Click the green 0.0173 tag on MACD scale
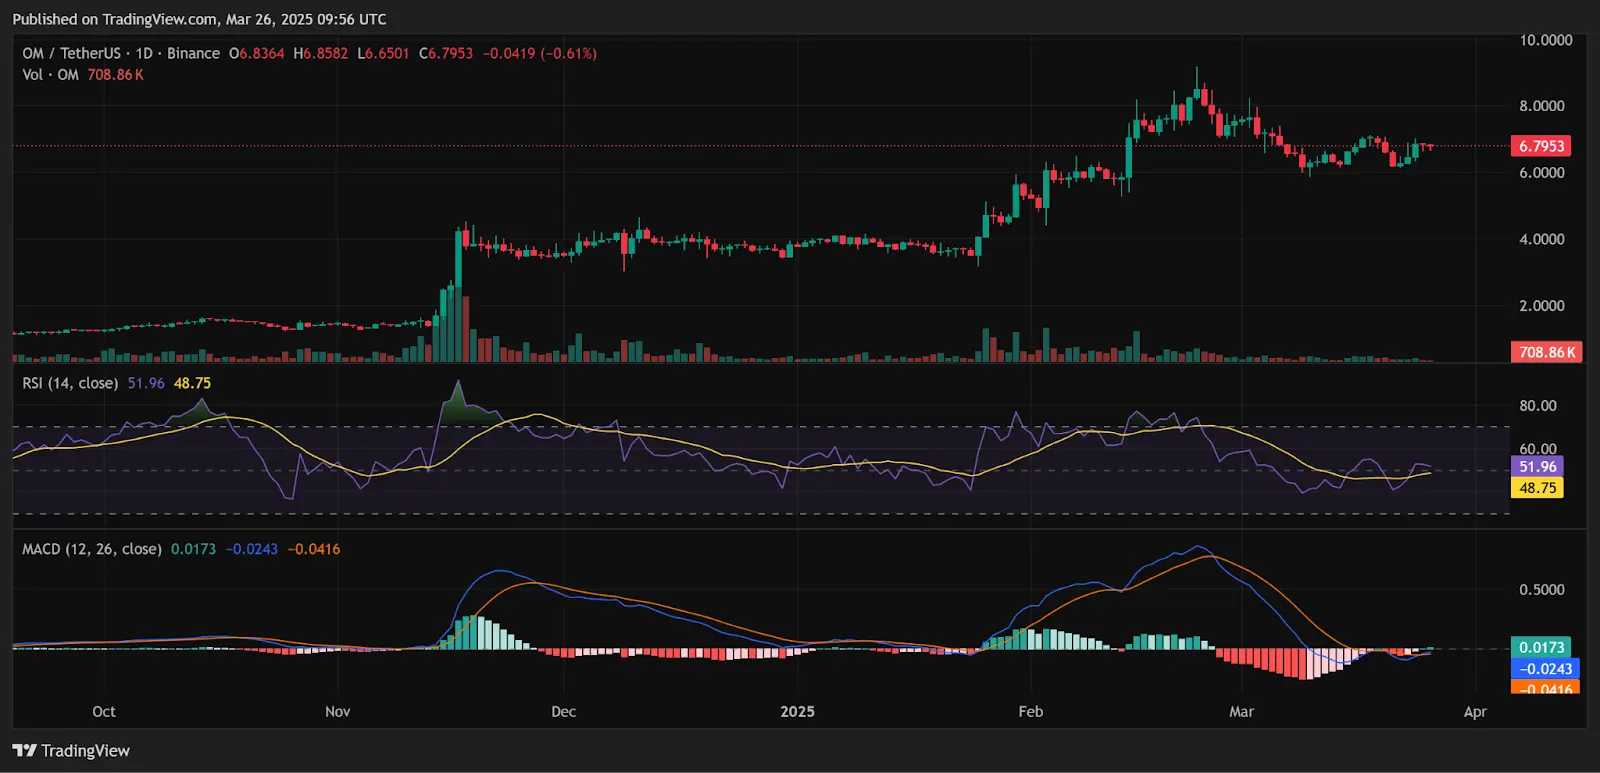The height and width of the screenshot is (773, 1600). point(1541,648)
